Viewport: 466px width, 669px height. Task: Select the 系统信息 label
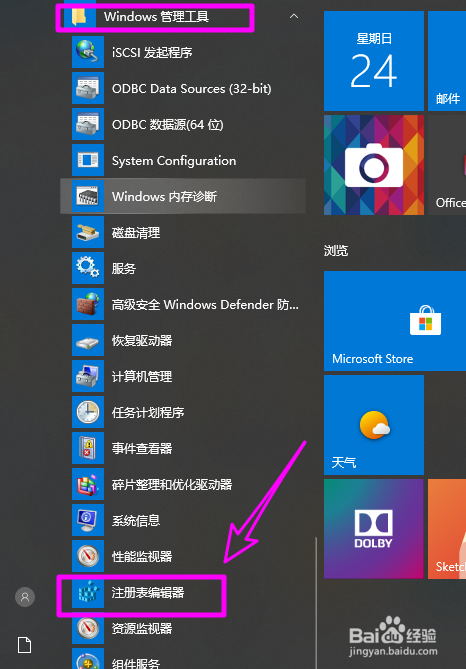coord(136,521)
